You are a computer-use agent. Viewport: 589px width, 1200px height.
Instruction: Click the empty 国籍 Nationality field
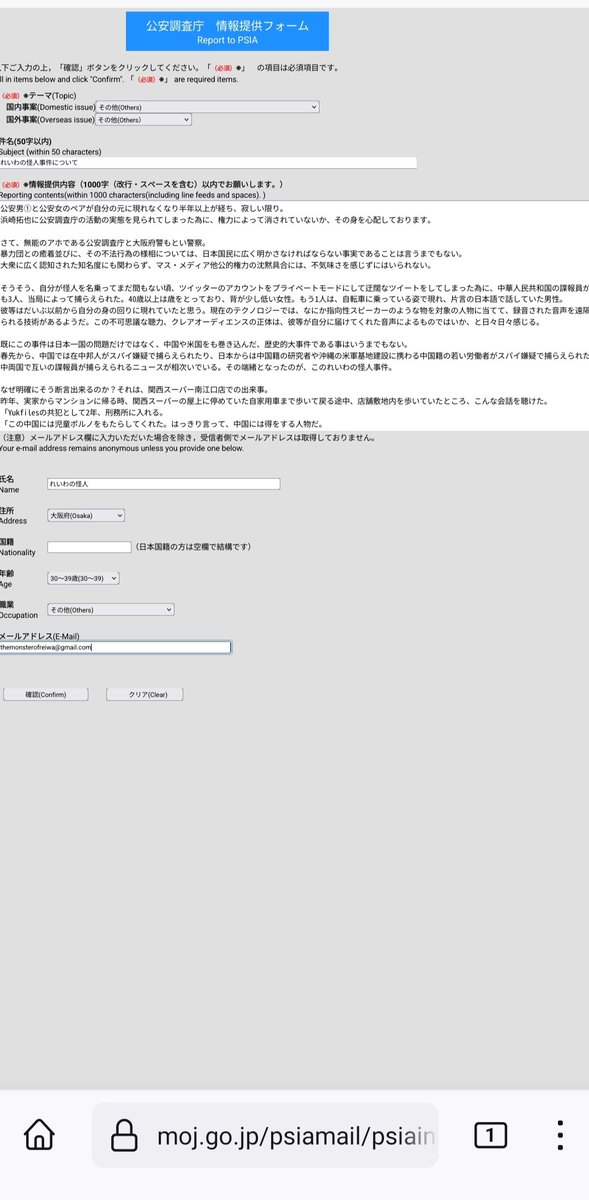tap(89, 547)
